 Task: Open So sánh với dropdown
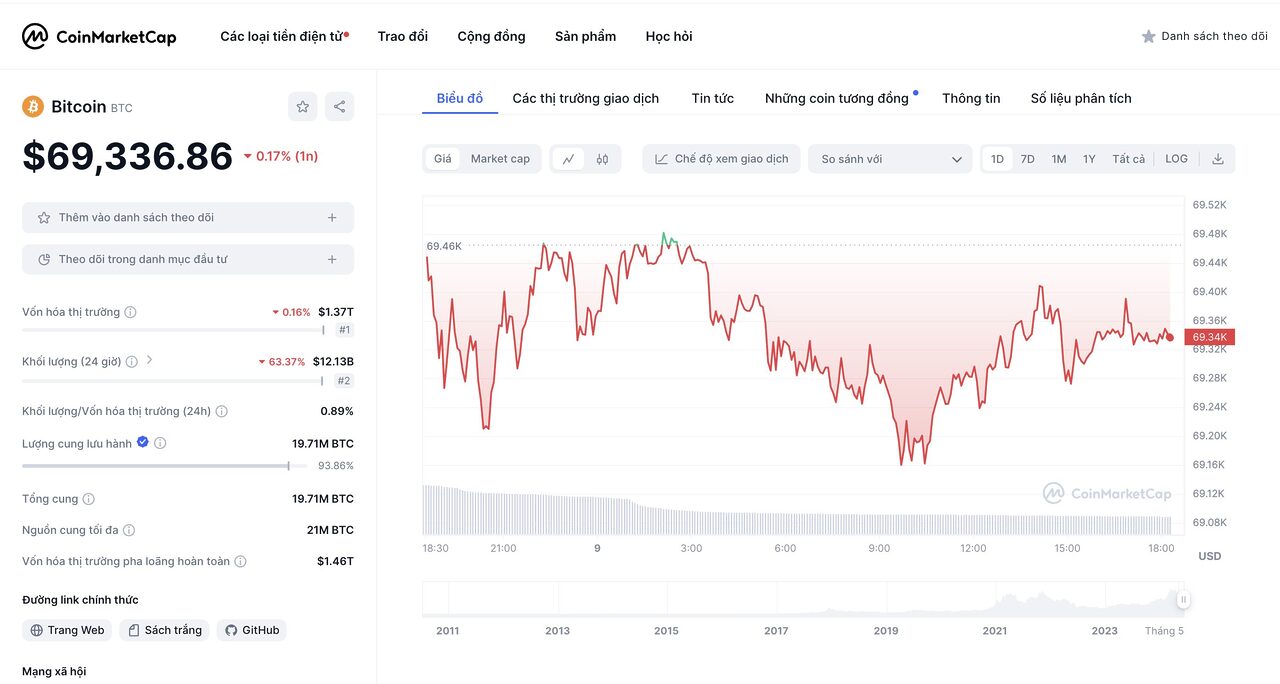(890, 159)
